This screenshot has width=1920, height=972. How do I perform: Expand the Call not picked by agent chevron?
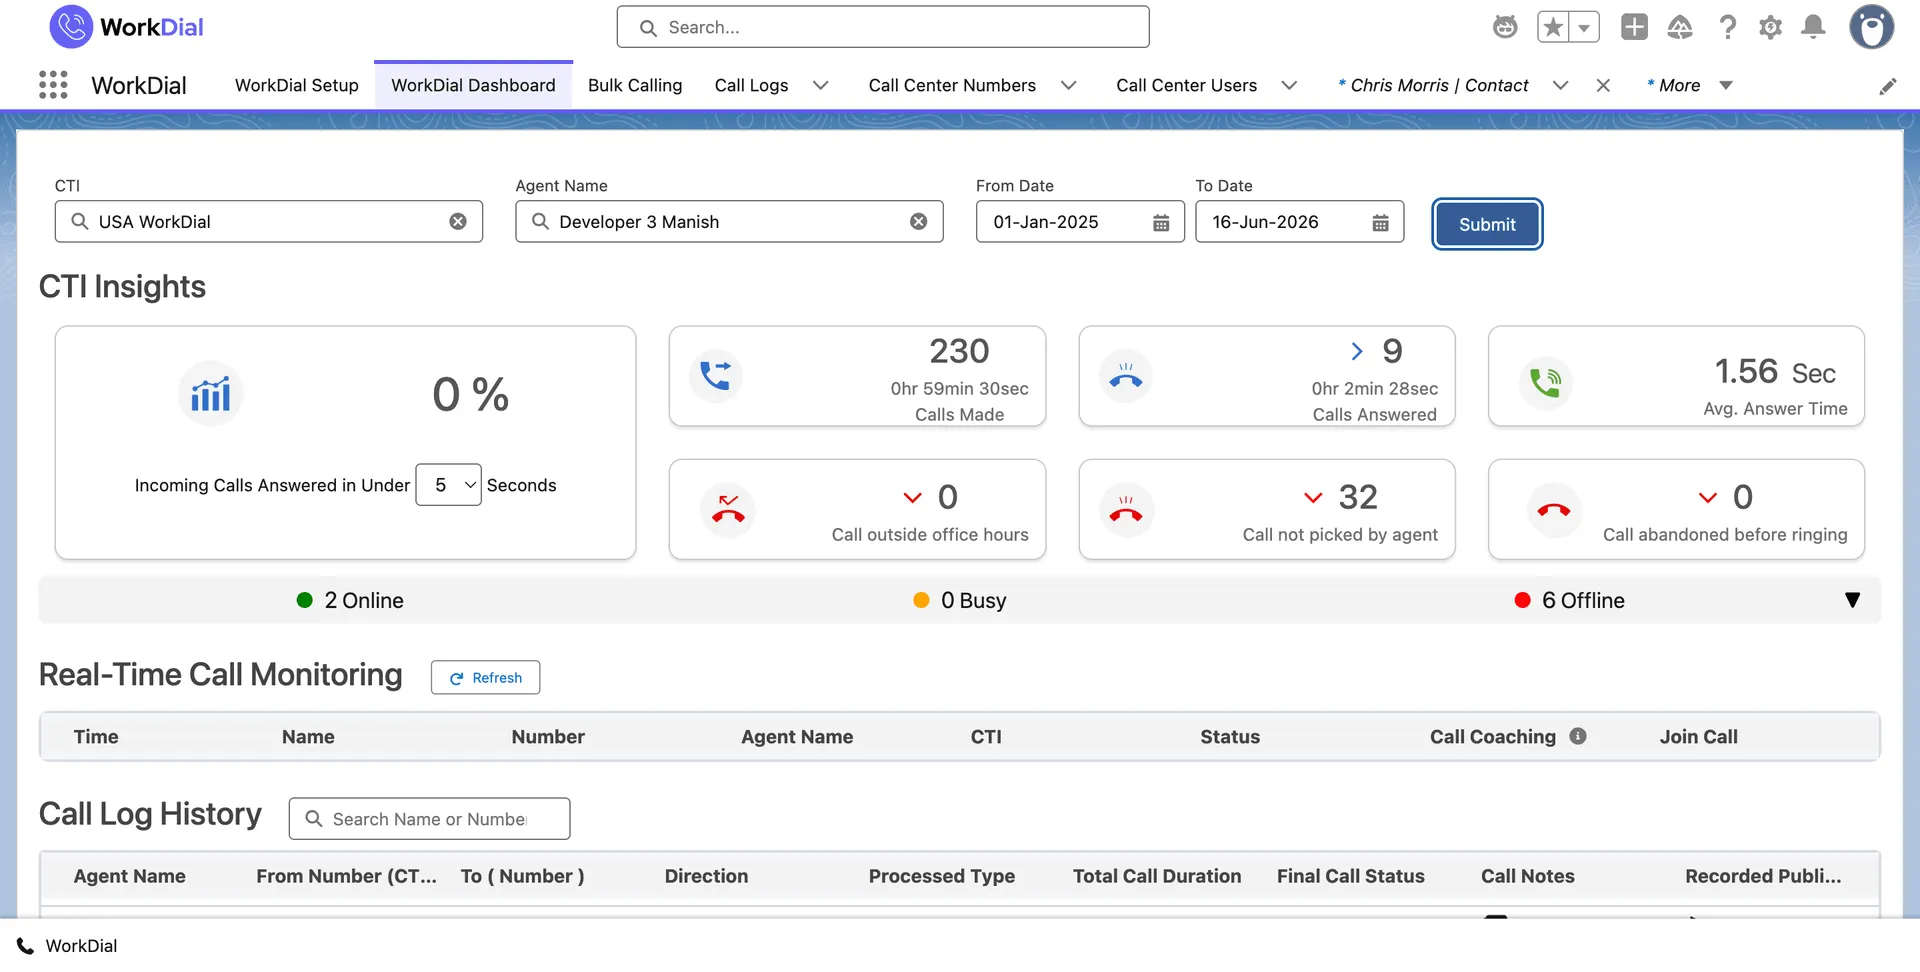click(1313, 497)
